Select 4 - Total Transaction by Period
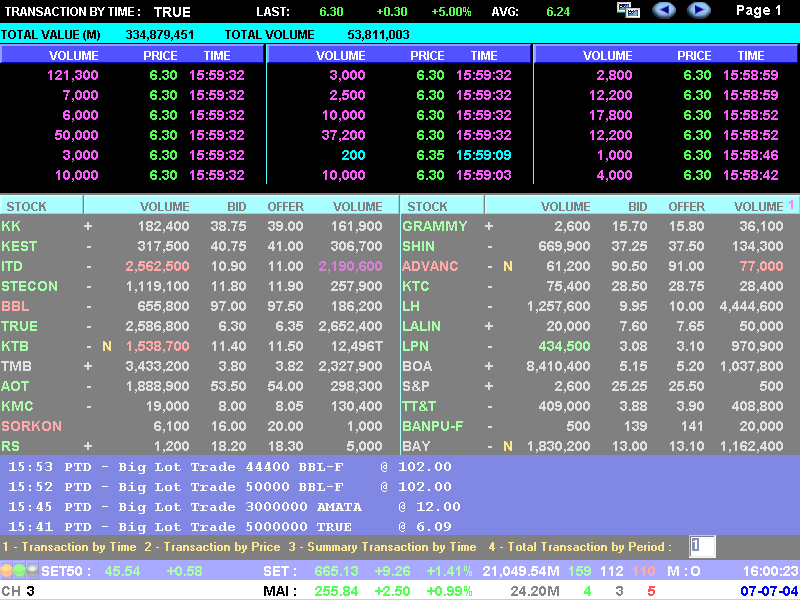Screen dimensions: 800x600 (x=580, y=547)
